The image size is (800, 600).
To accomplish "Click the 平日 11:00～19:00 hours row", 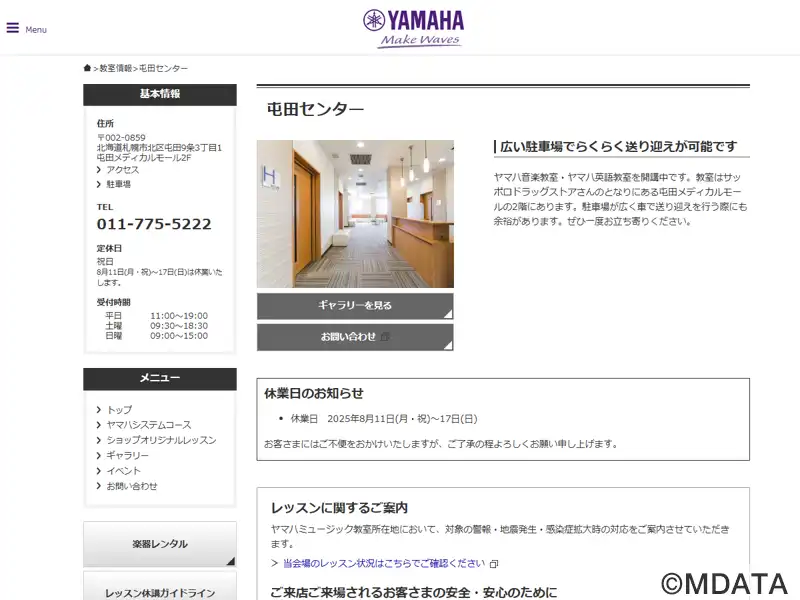I will click(157, 316).
